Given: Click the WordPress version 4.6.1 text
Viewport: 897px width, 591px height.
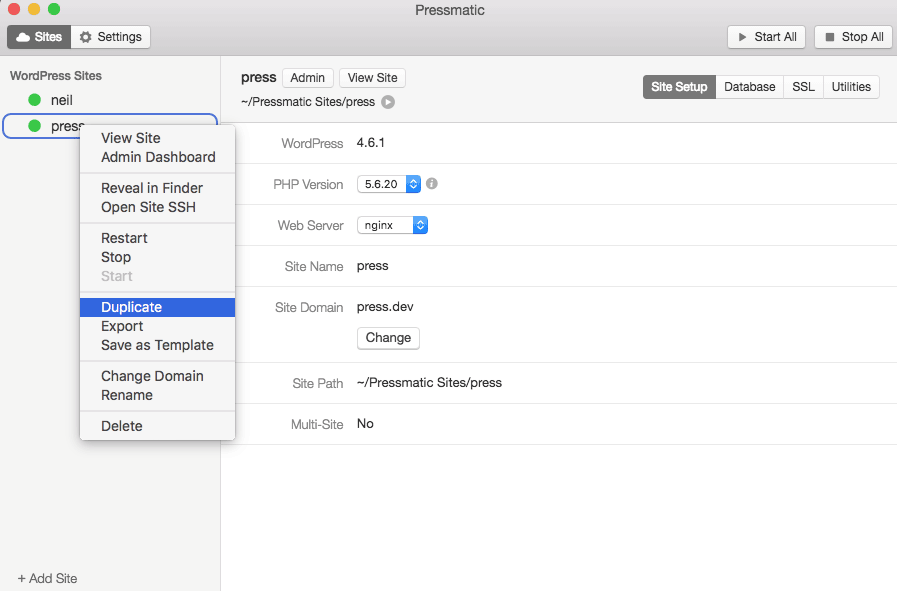Looking at the screenshot, I should (371, 142).
